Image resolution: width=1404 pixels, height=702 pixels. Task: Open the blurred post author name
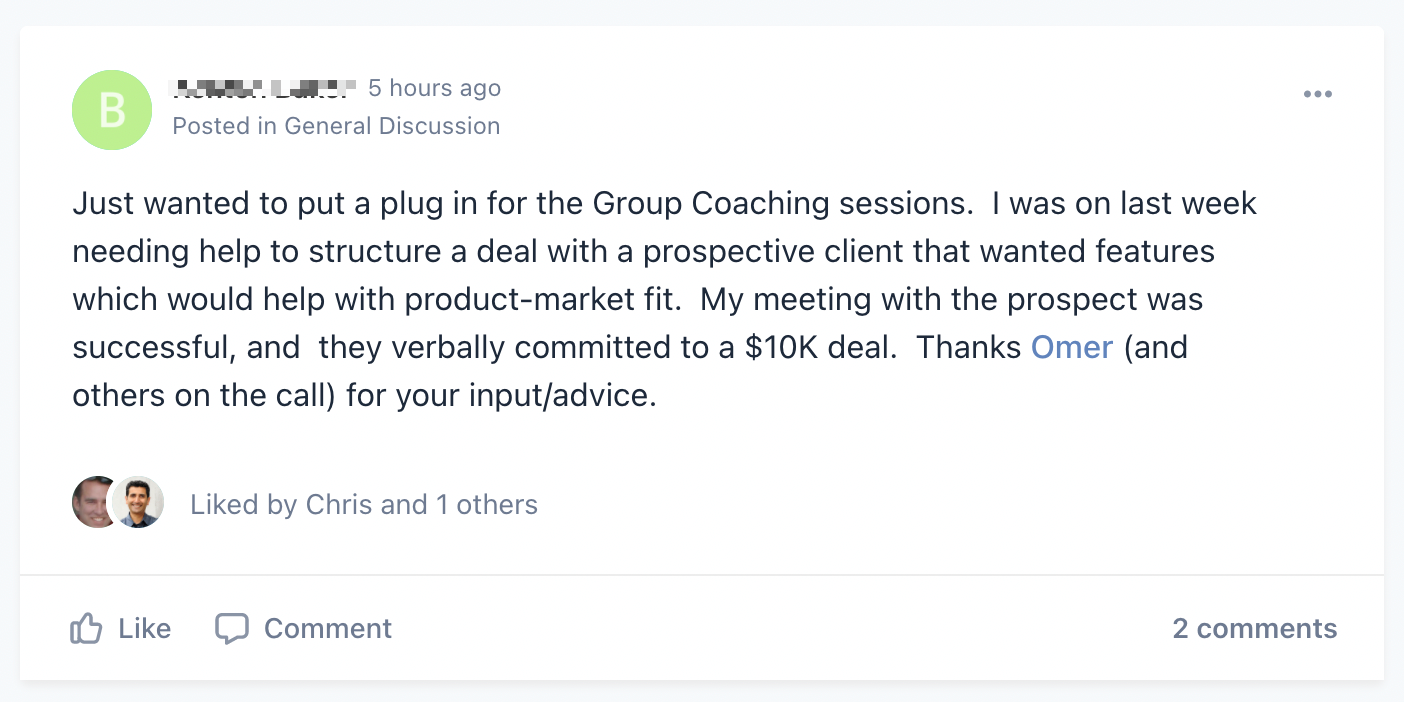264,88
